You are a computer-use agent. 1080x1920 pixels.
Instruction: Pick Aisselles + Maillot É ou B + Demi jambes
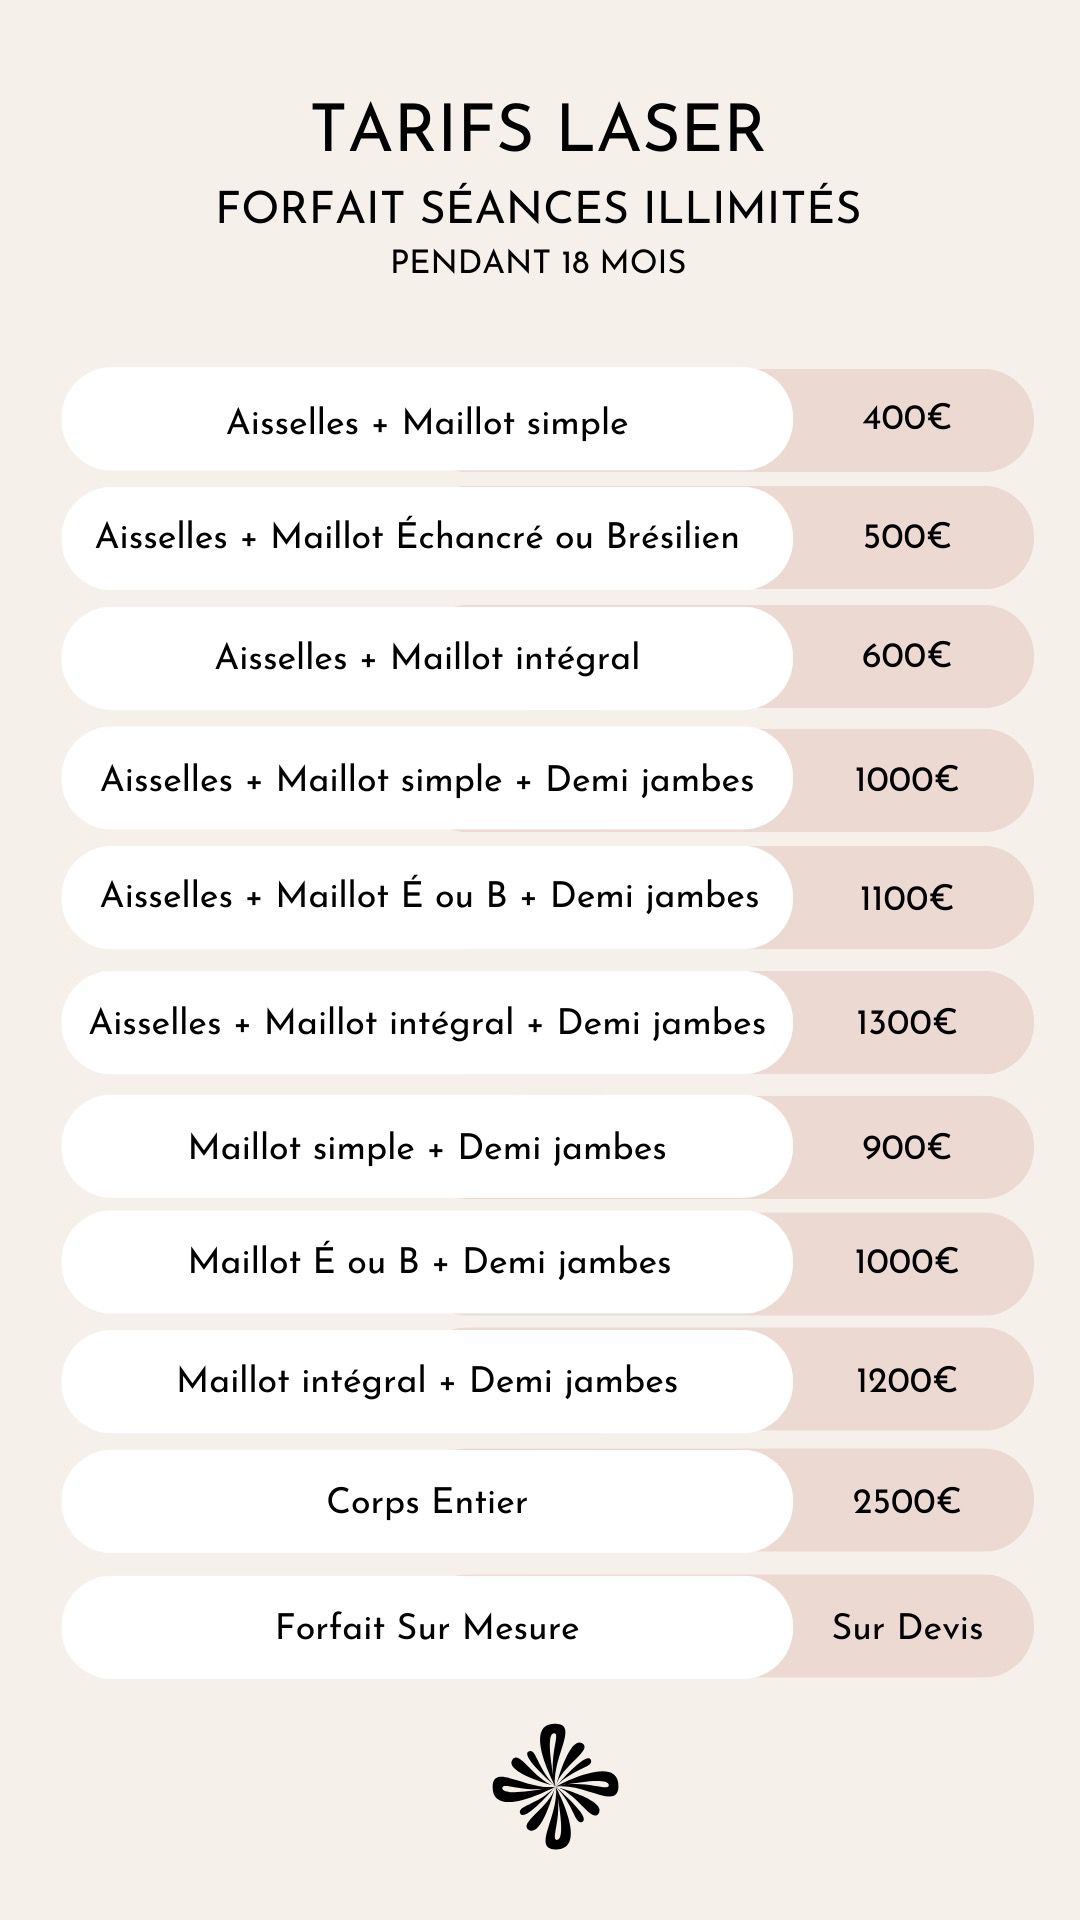click(429, 896)
